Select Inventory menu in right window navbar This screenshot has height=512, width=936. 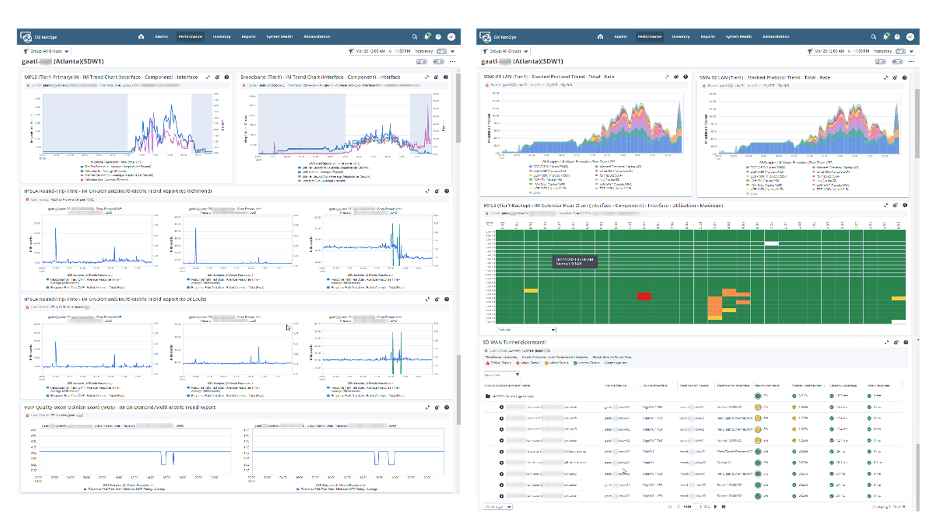click(x=682, y=35)
